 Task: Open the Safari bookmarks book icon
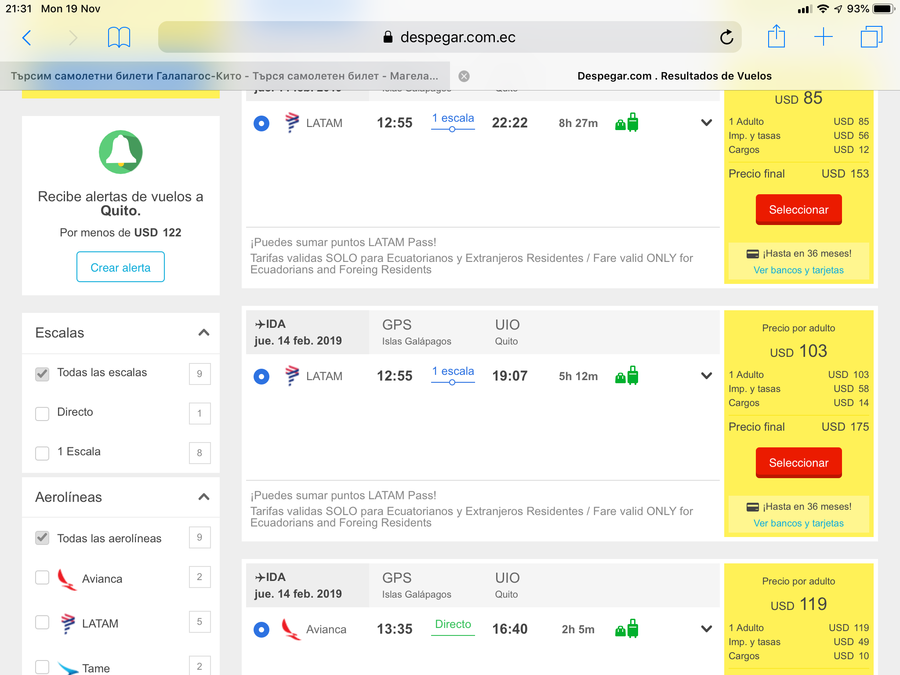119,38
